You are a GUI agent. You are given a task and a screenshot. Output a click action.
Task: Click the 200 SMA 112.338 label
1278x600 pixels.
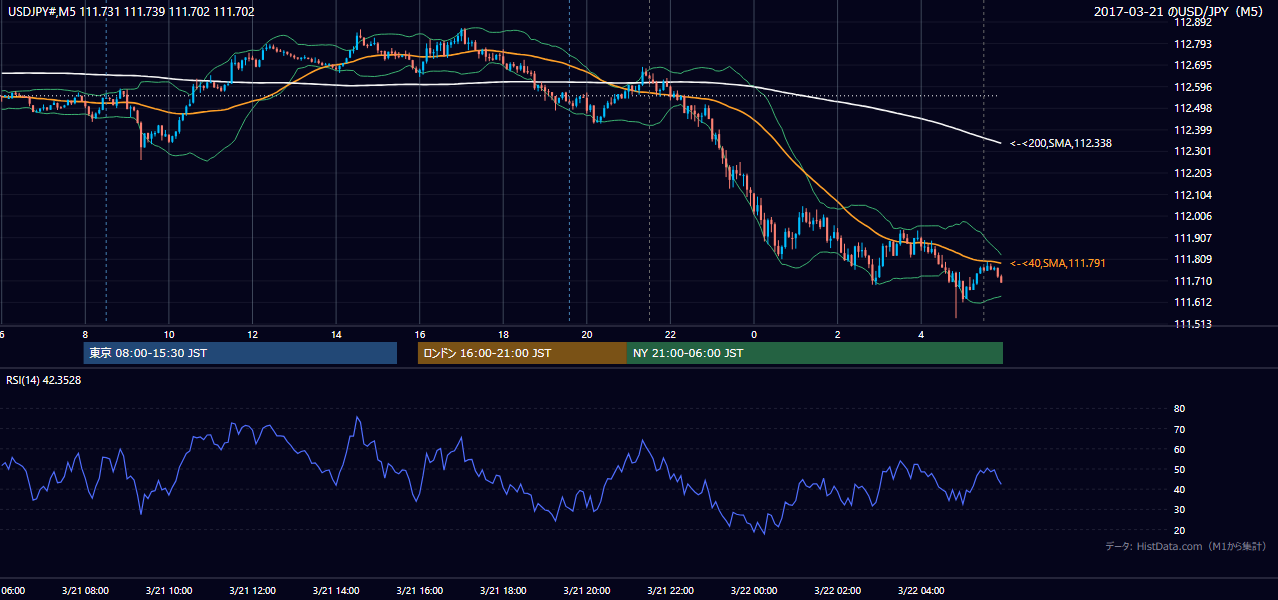pyautogui.click(x=1061, y=144)
